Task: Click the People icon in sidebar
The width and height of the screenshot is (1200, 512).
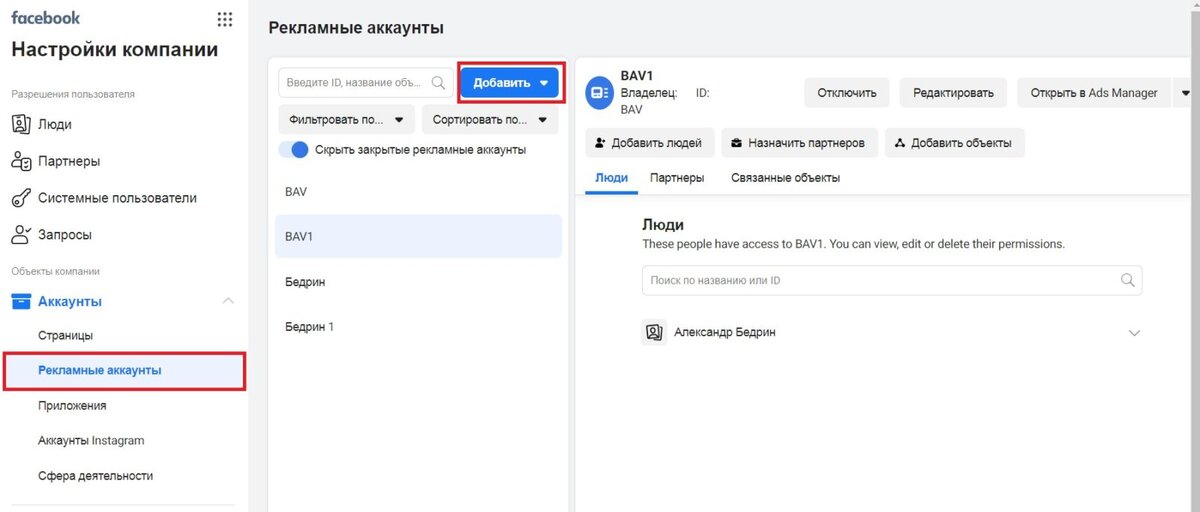Action: (x=21, y=125)
